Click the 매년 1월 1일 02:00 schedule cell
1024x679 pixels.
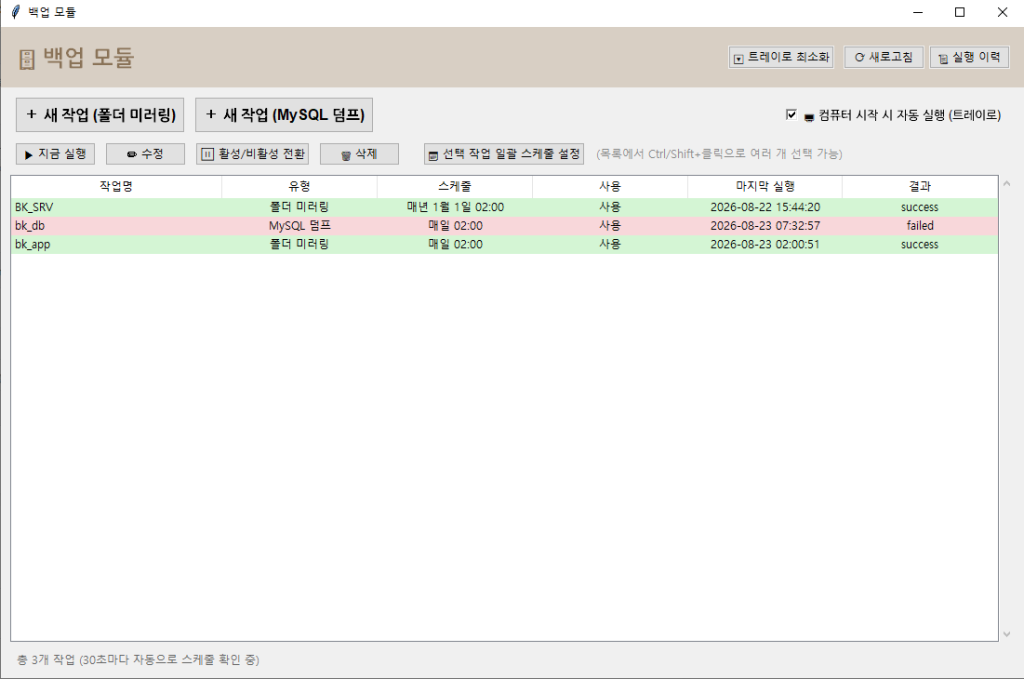(455, 207)
